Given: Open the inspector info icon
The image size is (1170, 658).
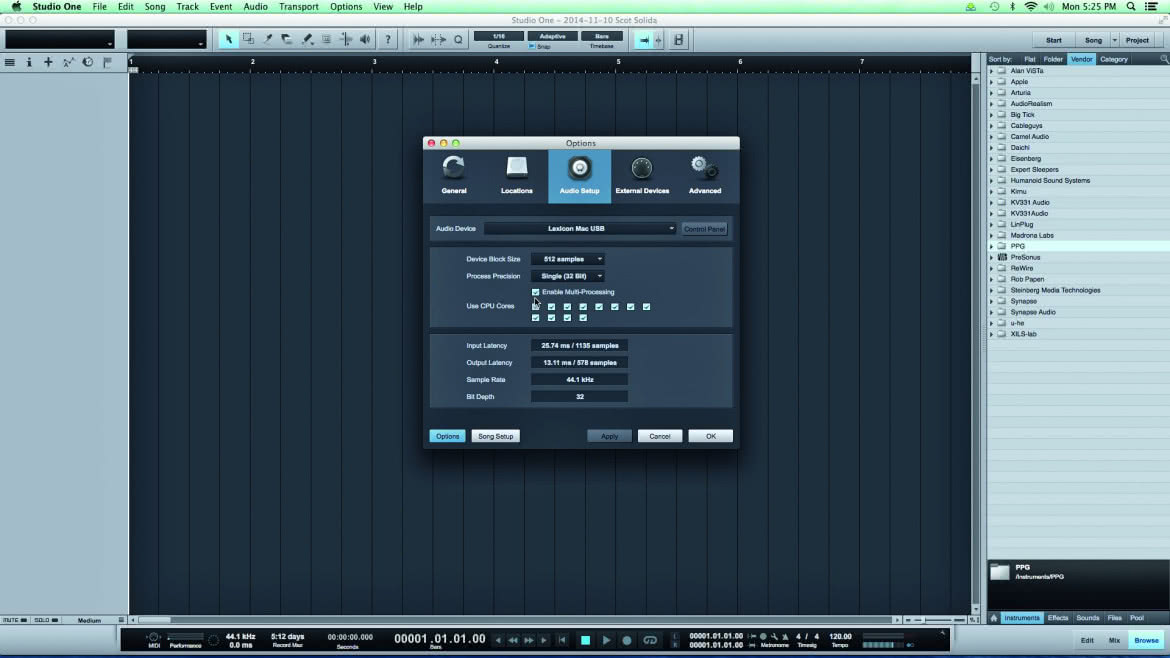Looking at the screenshot, I should [x=29, y=63].
